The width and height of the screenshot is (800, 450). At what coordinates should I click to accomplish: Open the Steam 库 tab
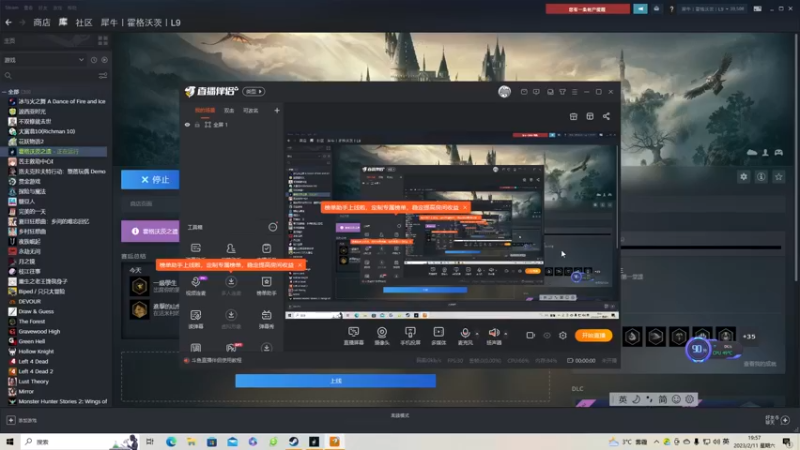63,22
